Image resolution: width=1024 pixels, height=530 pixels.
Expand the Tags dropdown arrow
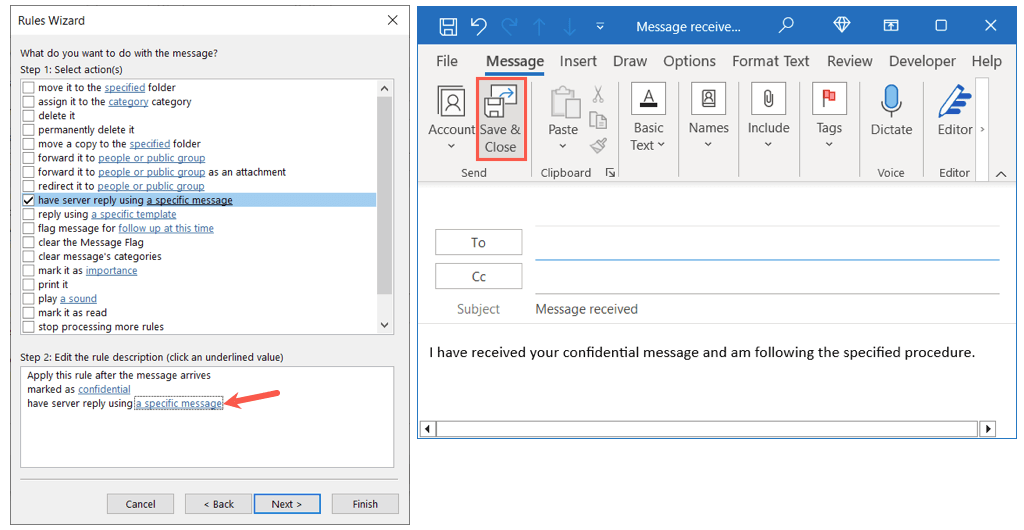coord(829,144)
